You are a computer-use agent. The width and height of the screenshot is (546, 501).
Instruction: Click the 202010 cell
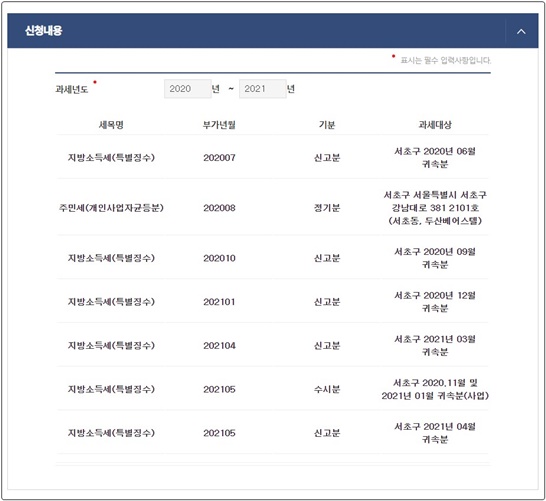219,258
